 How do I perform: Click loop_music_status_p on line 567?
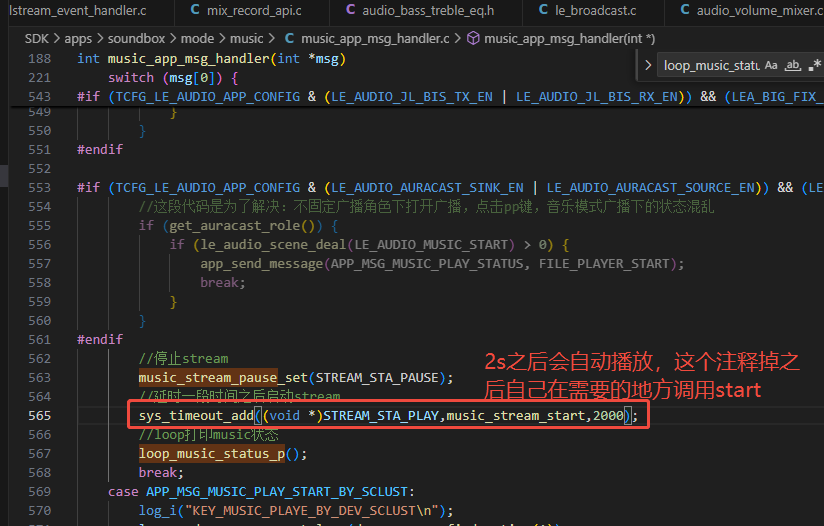pyautogui.click(x=211, y=453)
